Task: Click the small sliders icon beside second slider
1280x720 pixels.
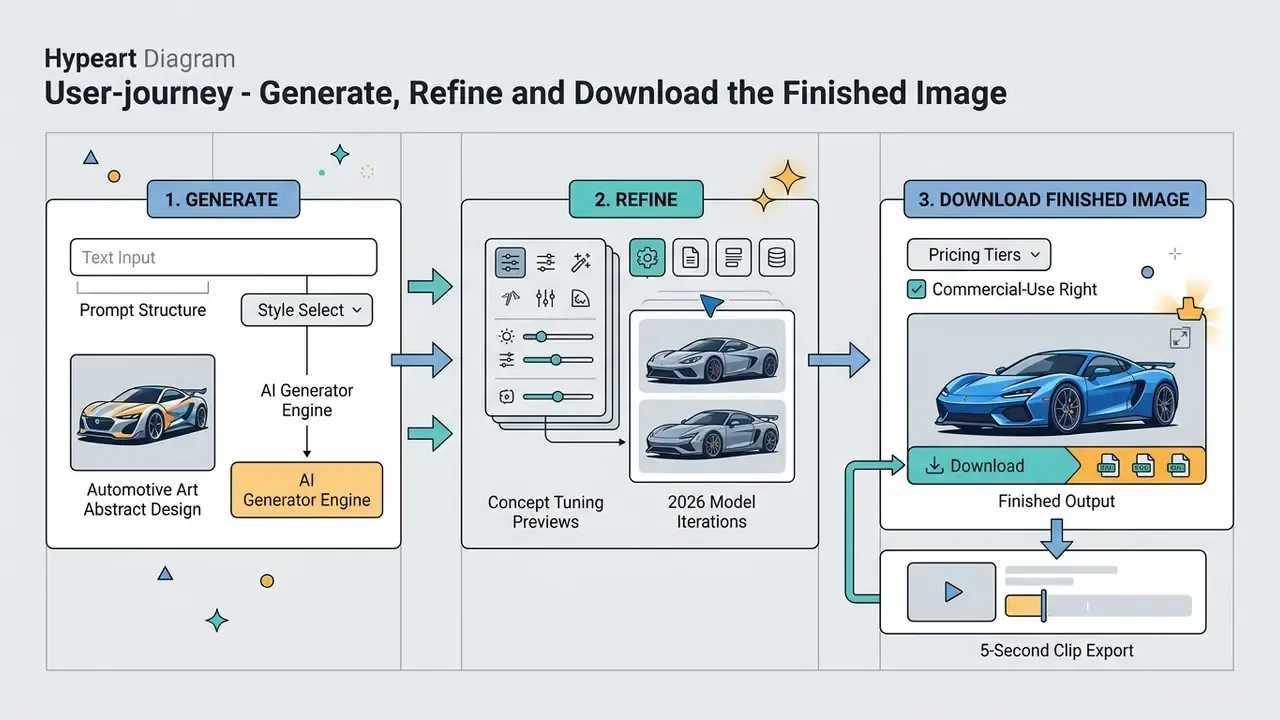Action: click(507, 360)
